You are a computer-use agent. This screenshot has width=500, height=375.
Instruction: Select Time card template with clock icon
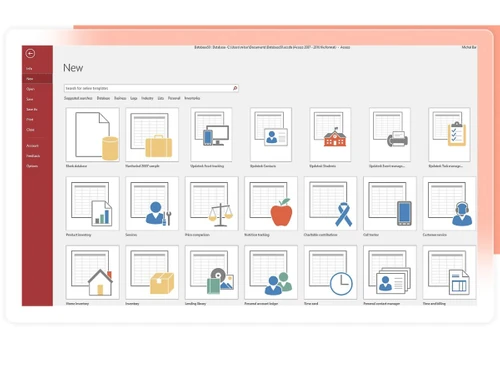tap(330, 272)
